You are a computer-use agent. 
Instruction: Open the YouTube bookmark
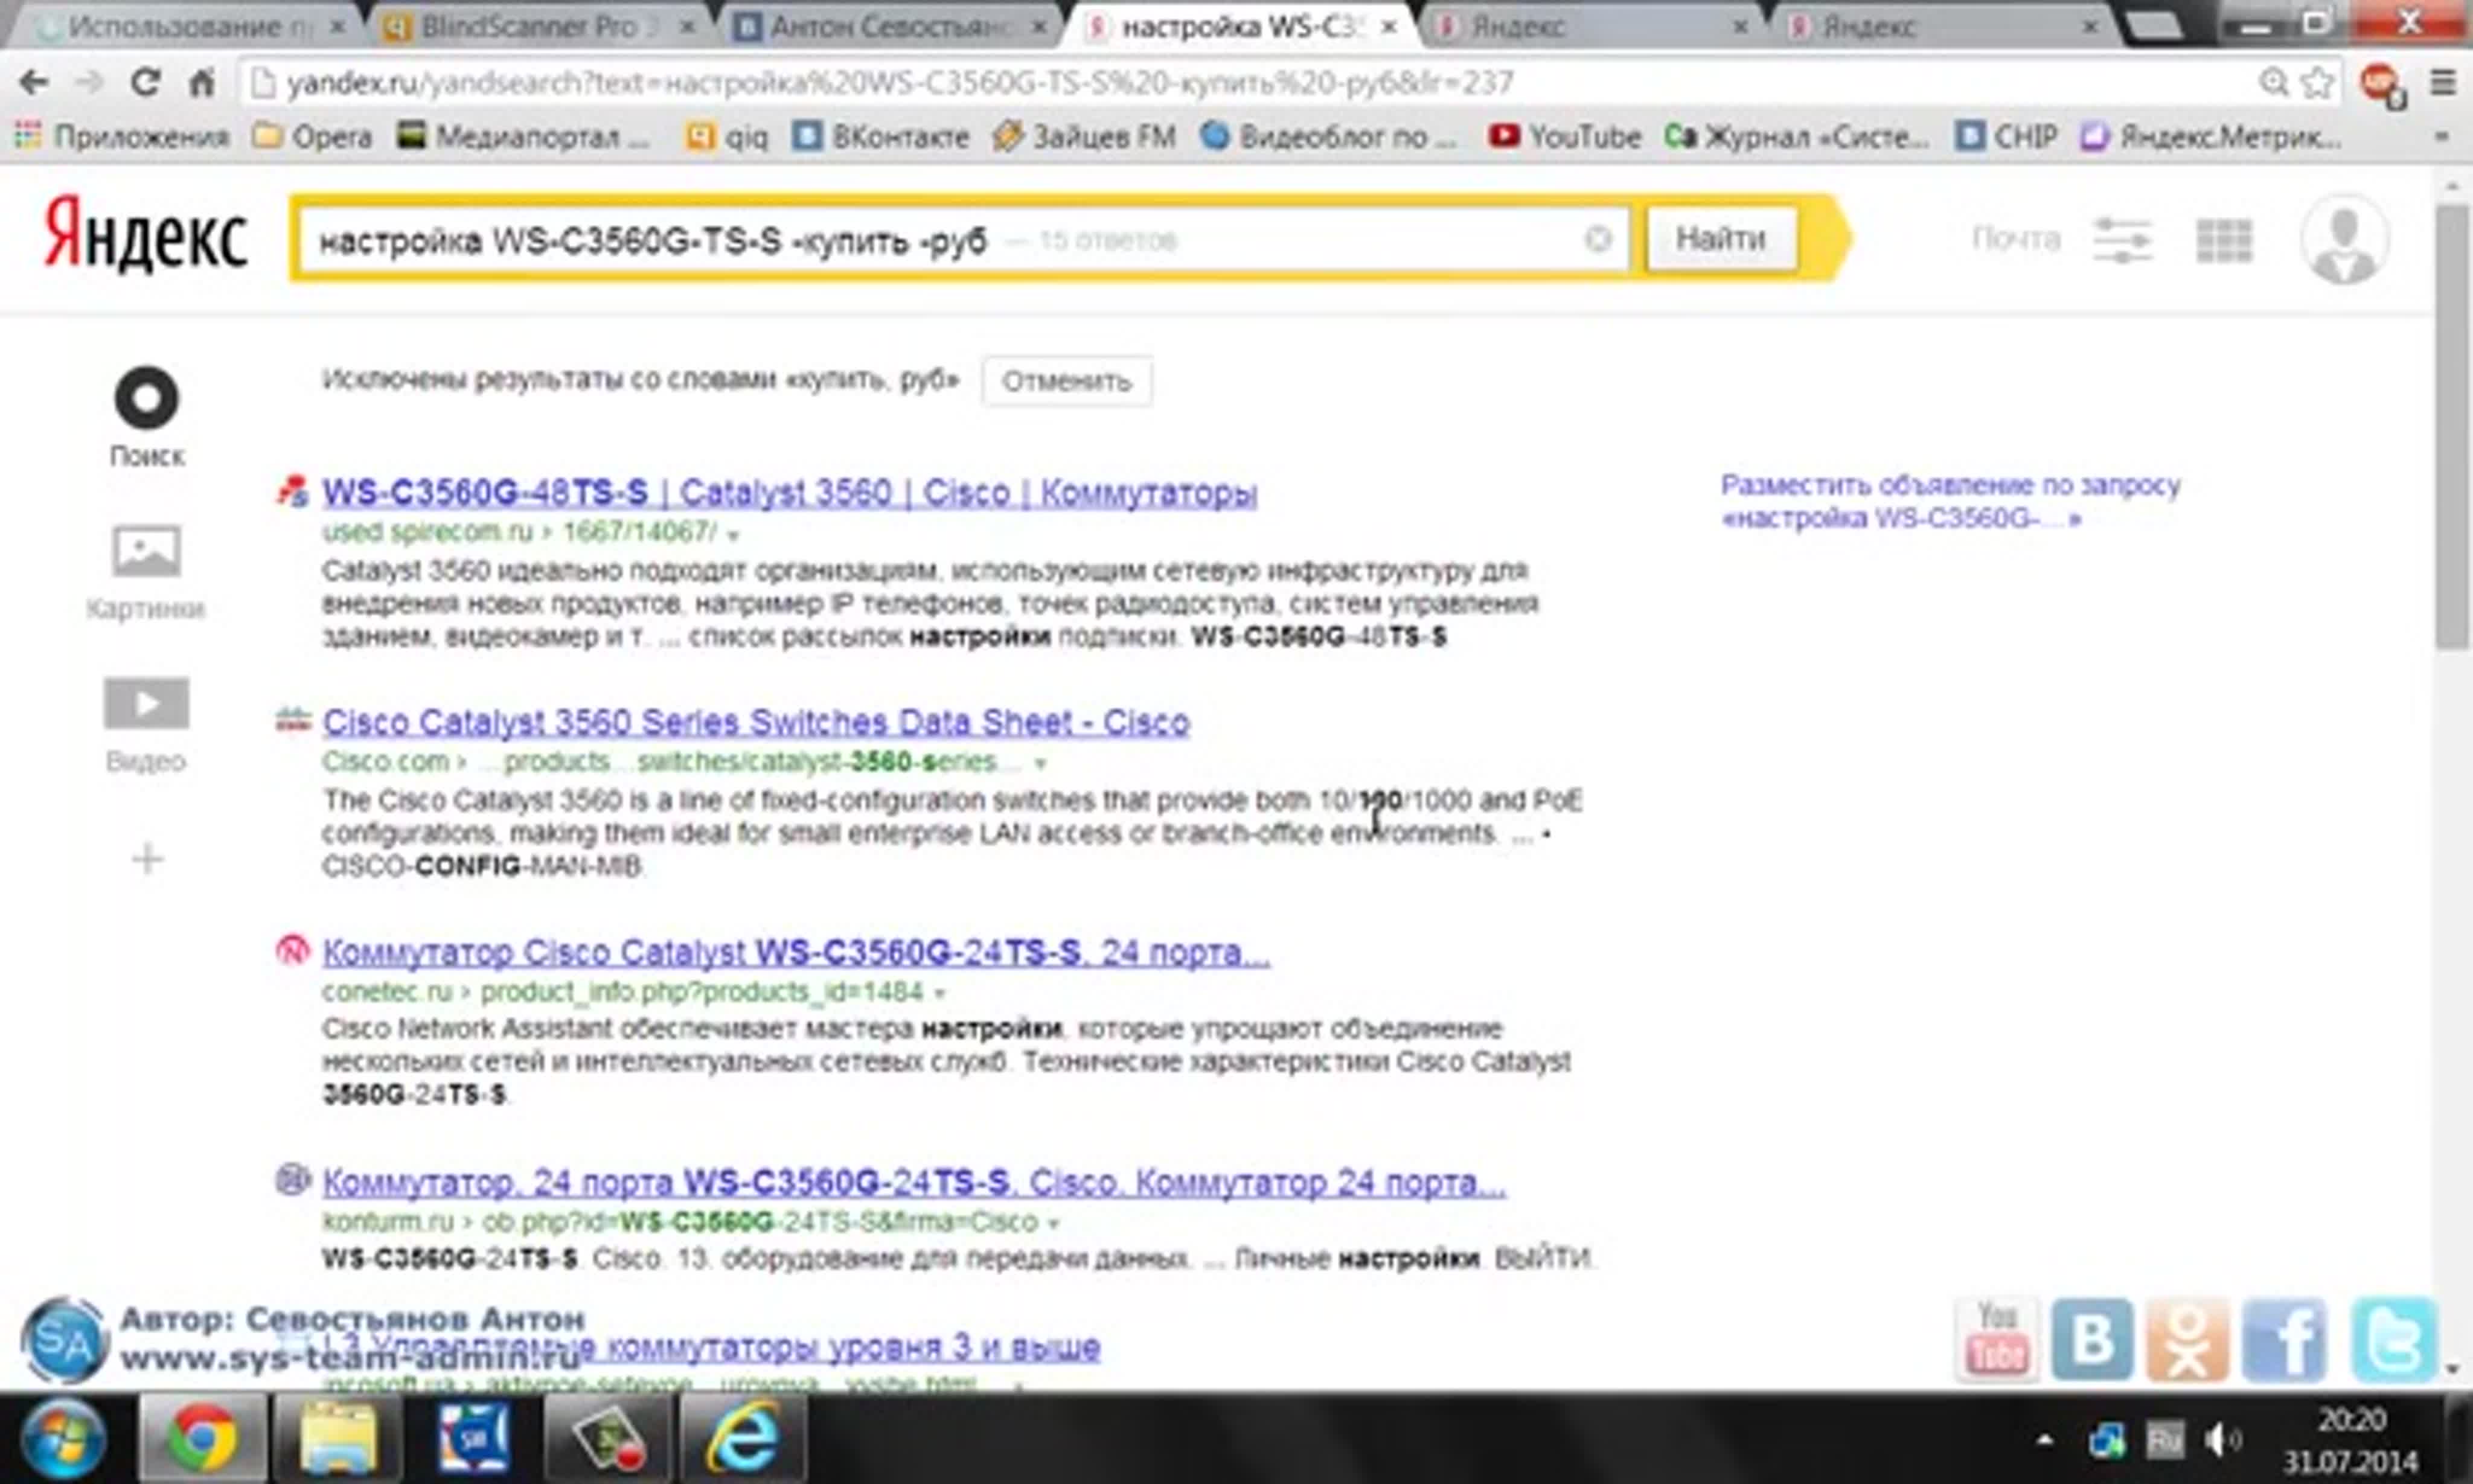coord(1565,136)
